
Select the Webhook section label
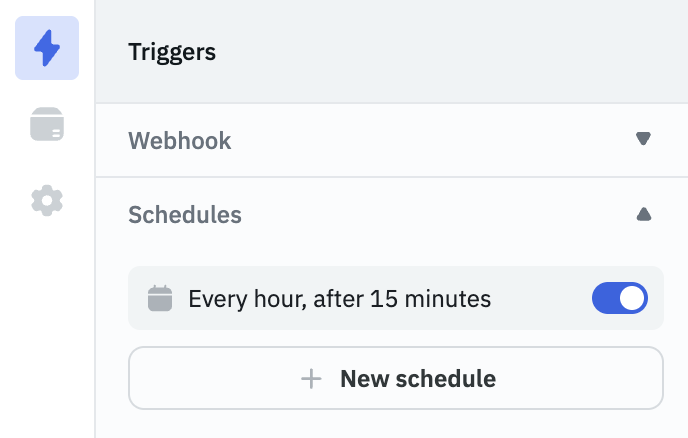click(180, 141)
